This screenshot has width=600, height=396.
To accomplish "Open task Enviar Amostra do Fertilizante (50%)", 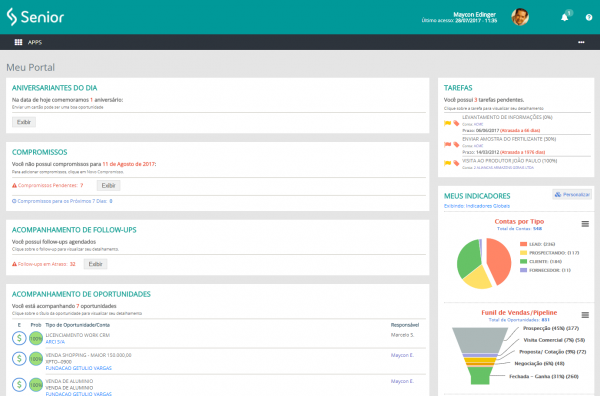I will (509, 139).
